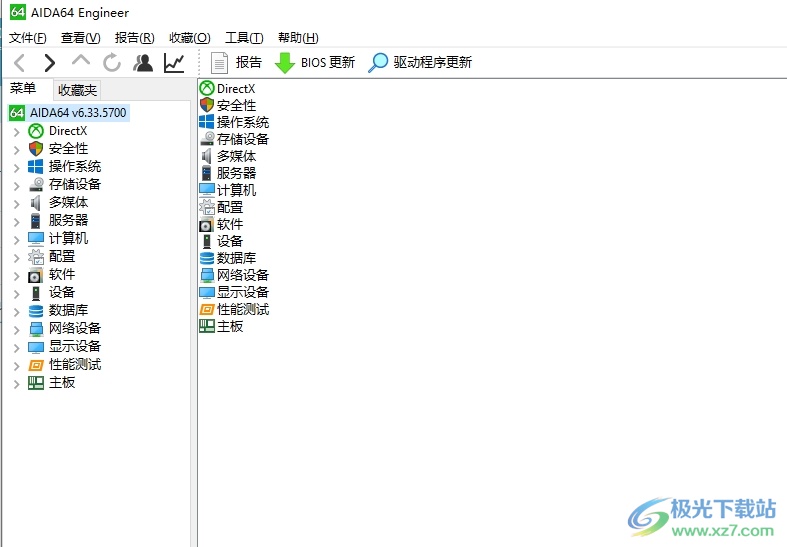This screenshot has height=547, width=787.
Task: Expand the 操作系统 tree node
Action: (17, 168)
